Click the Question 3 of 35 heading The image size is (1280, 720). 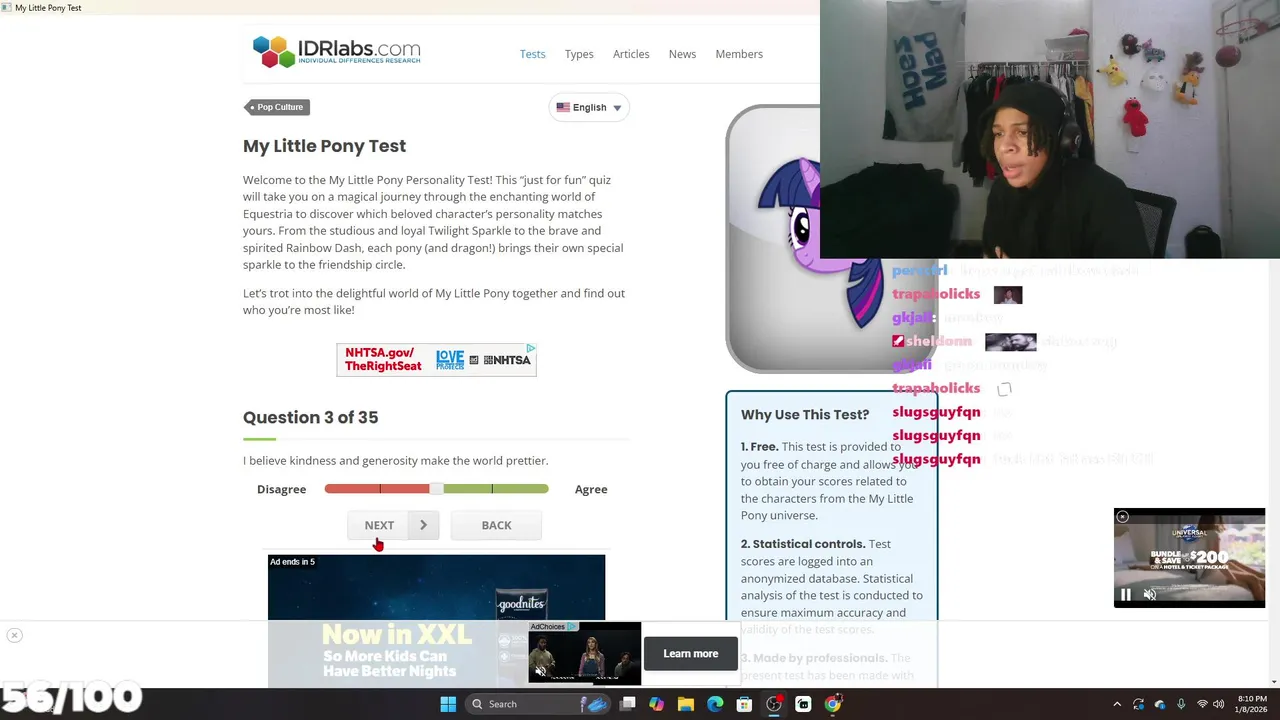tap(310, 417)
